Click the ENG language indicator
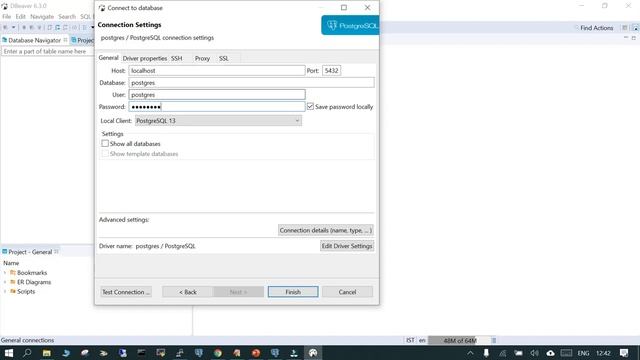Screen dimensions: 640x360 [x=583, y=353]
